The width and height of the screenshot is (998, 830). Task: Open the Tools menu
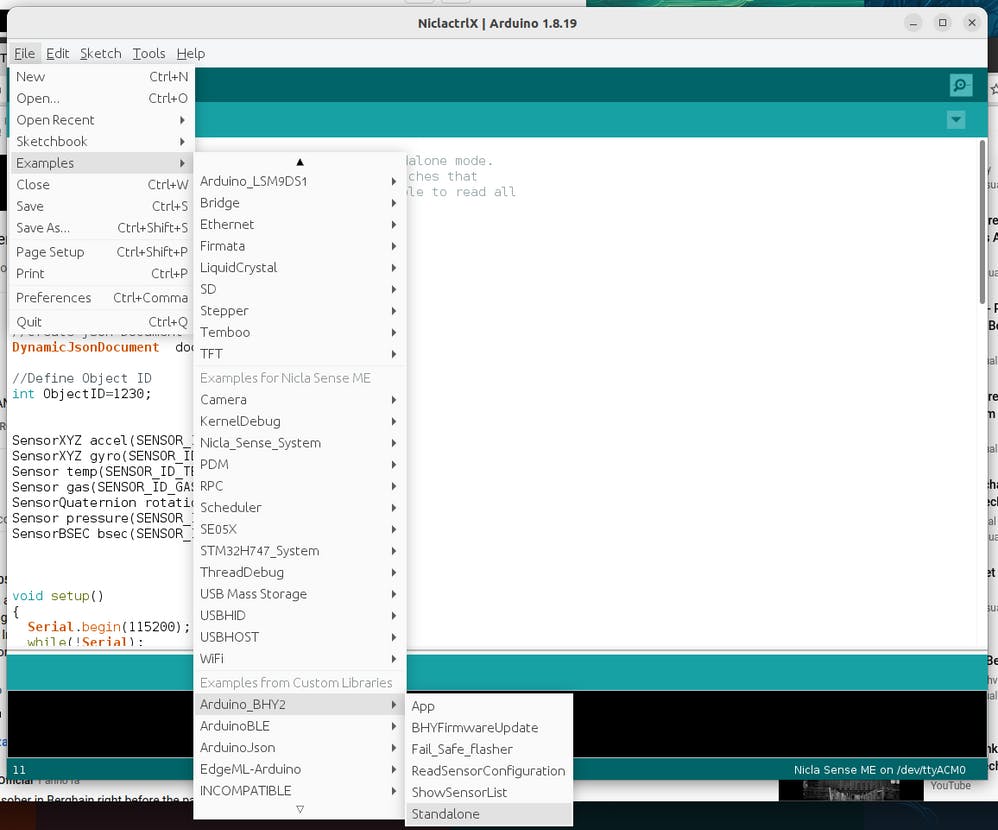pyautogui.click(x=149, y=53)
